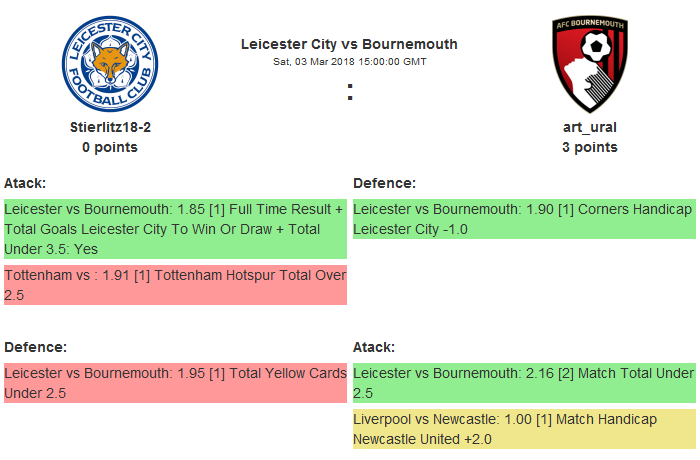This screenshot has height=460, width=700.
Task: Open the Stierlitz18-2 player profile name
Action: (x=110, y=127)
